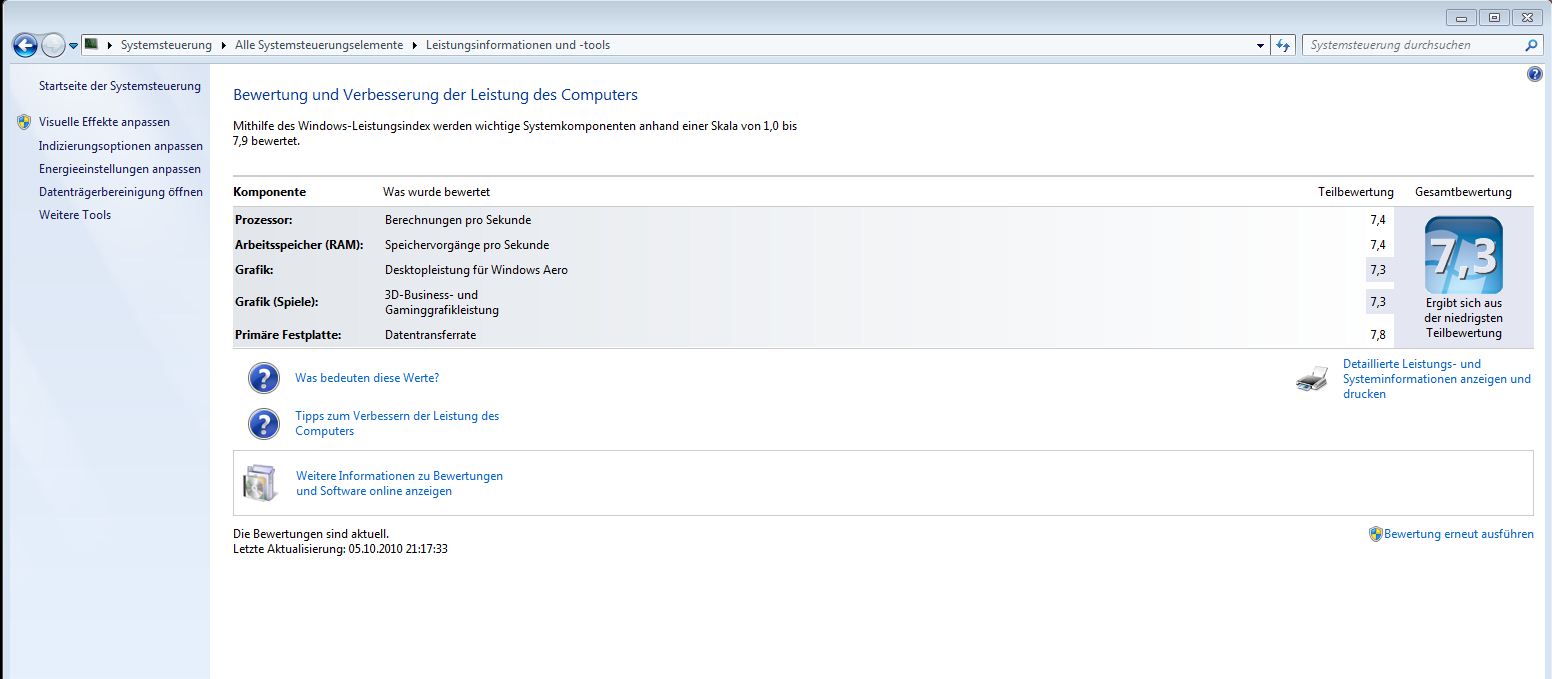The height and width of the screenshot is (679, 1552).
Task: Go to 'Startseite der Systemsteuerung'
Action: coord(119,86)
